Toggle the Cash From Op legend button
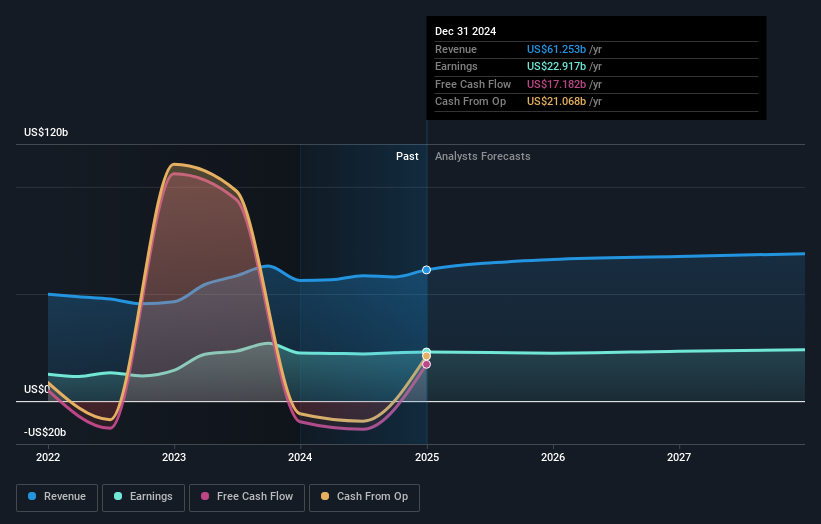The image size is (821, 524). 364,497
